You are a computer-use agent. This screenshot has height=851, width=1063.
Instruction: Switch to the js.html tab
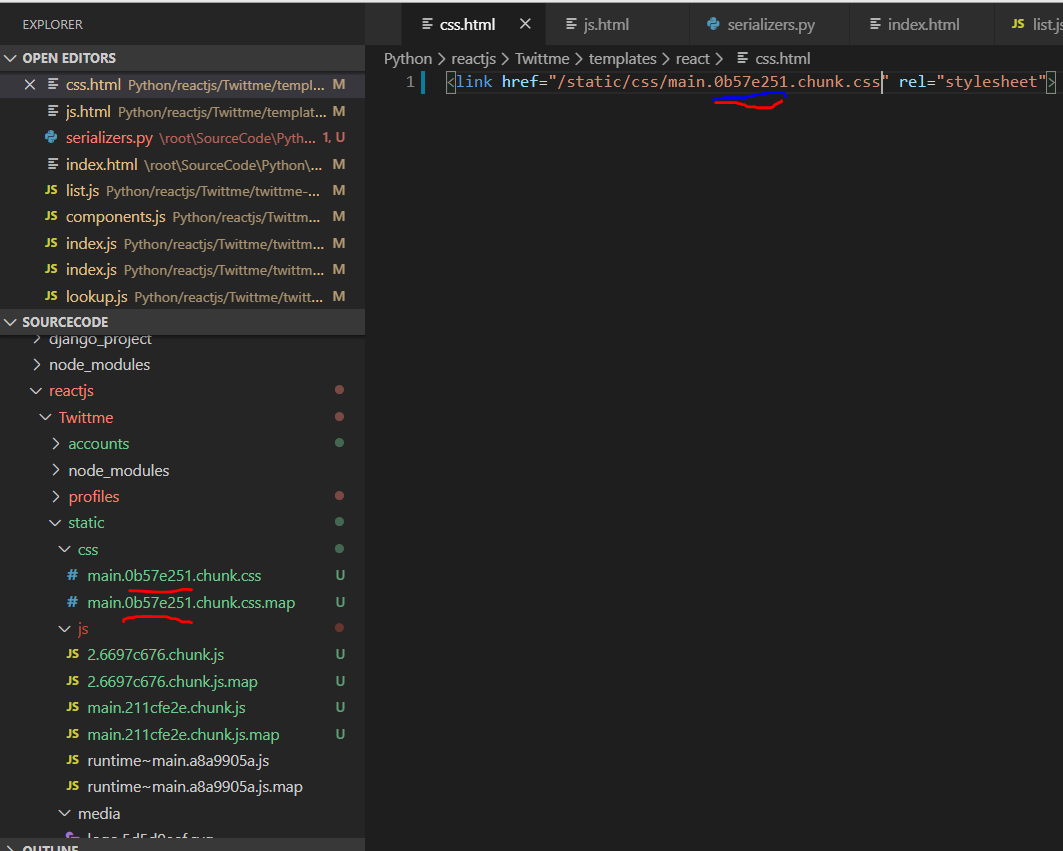pos(606,24)
